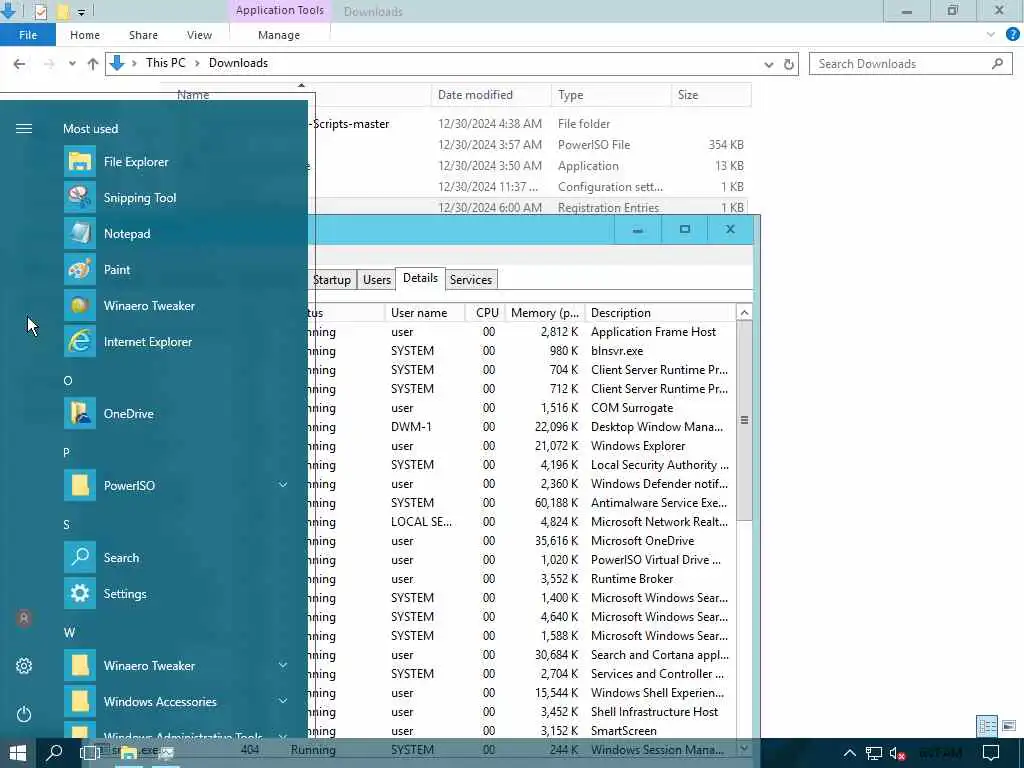
Task: Switch to Task Manager Users tab
Action: point(377,280)
